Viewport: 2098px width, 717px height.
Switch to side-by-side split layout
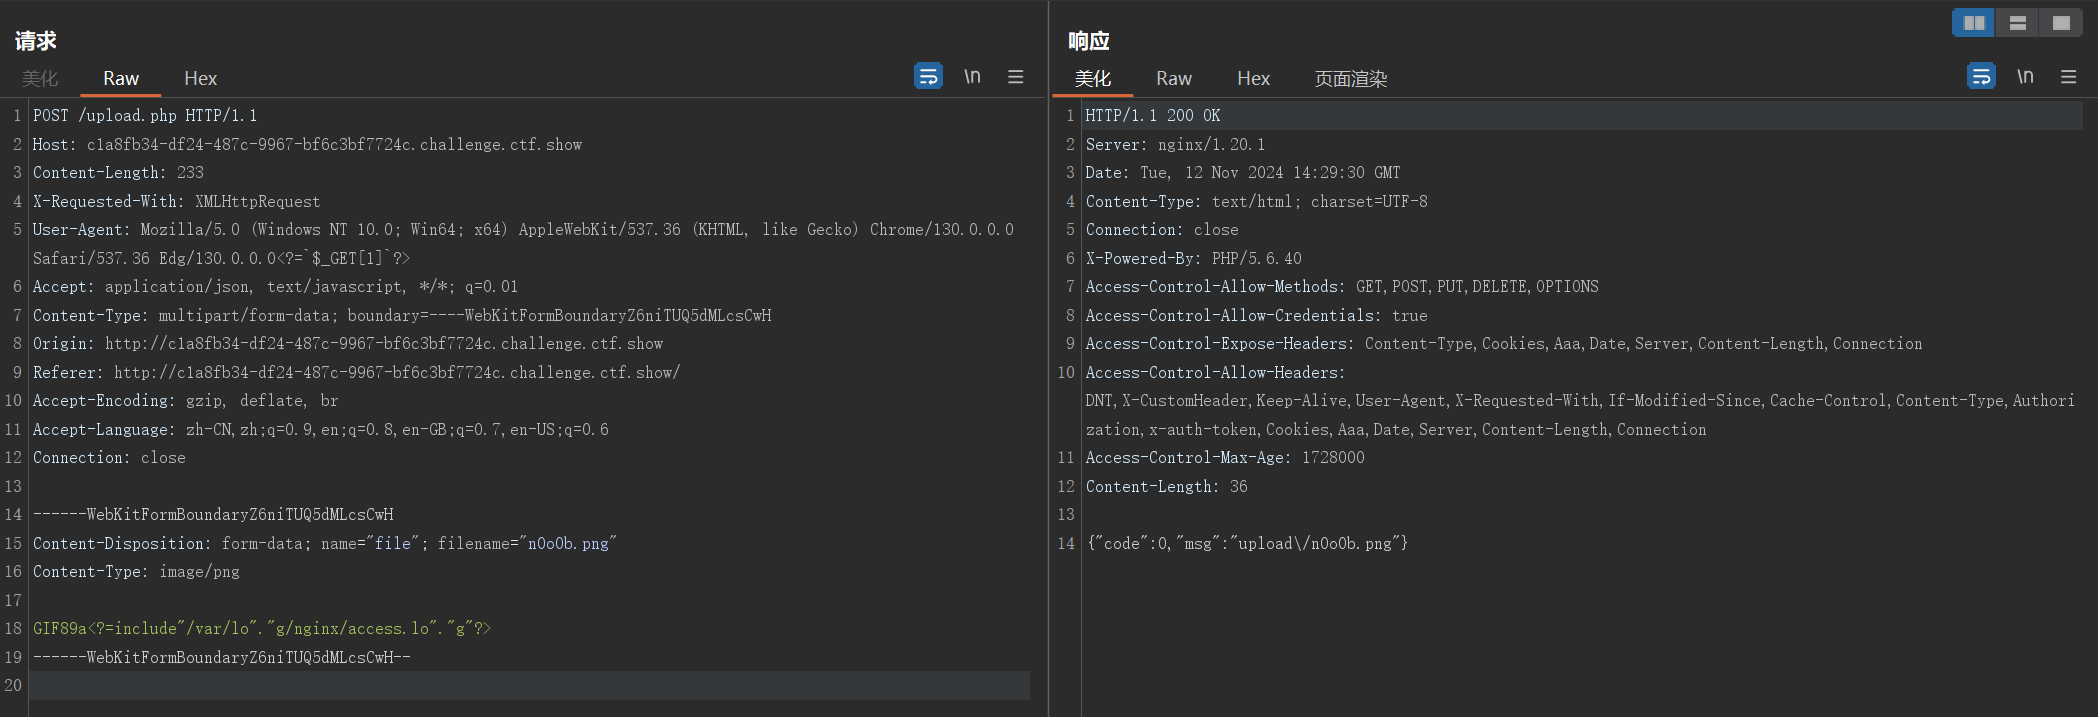[x=1974, y=23]
